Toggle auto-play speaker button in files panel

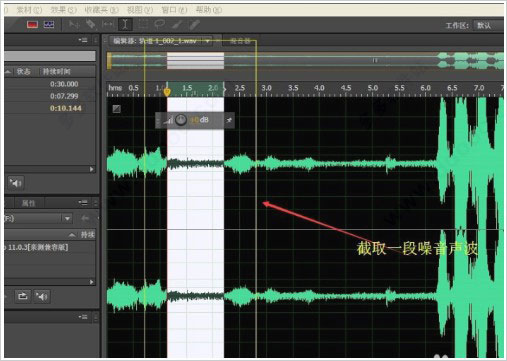(x=16, y=183)
